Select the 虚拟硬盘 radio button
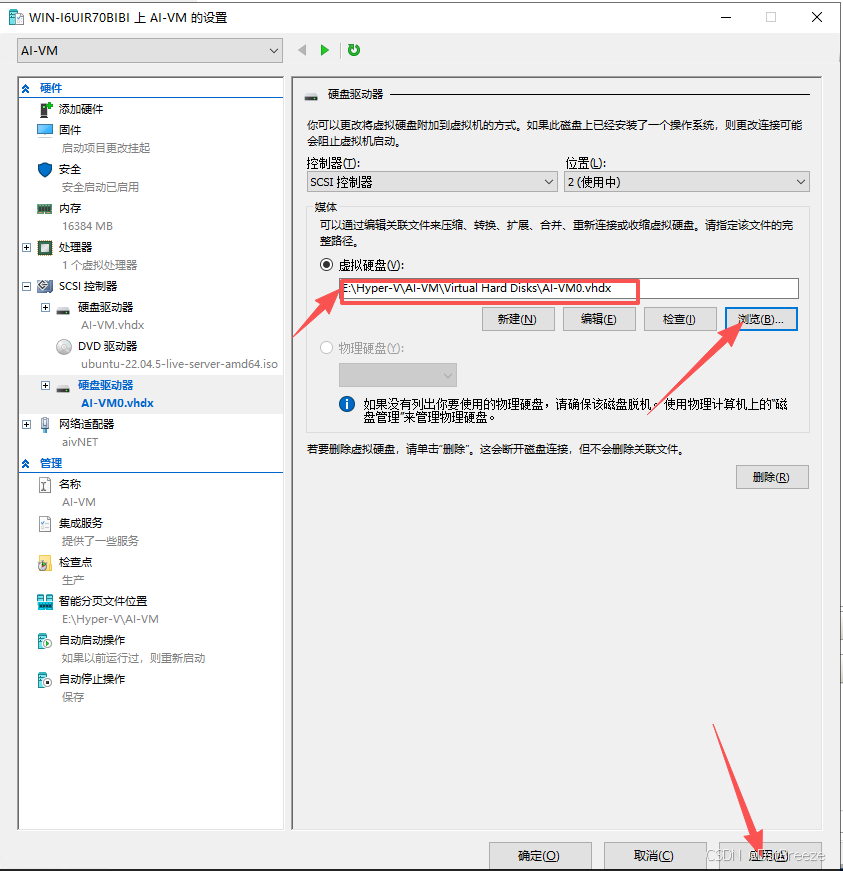The height and width of the screenshot is (871, 843). click(327, 265)
